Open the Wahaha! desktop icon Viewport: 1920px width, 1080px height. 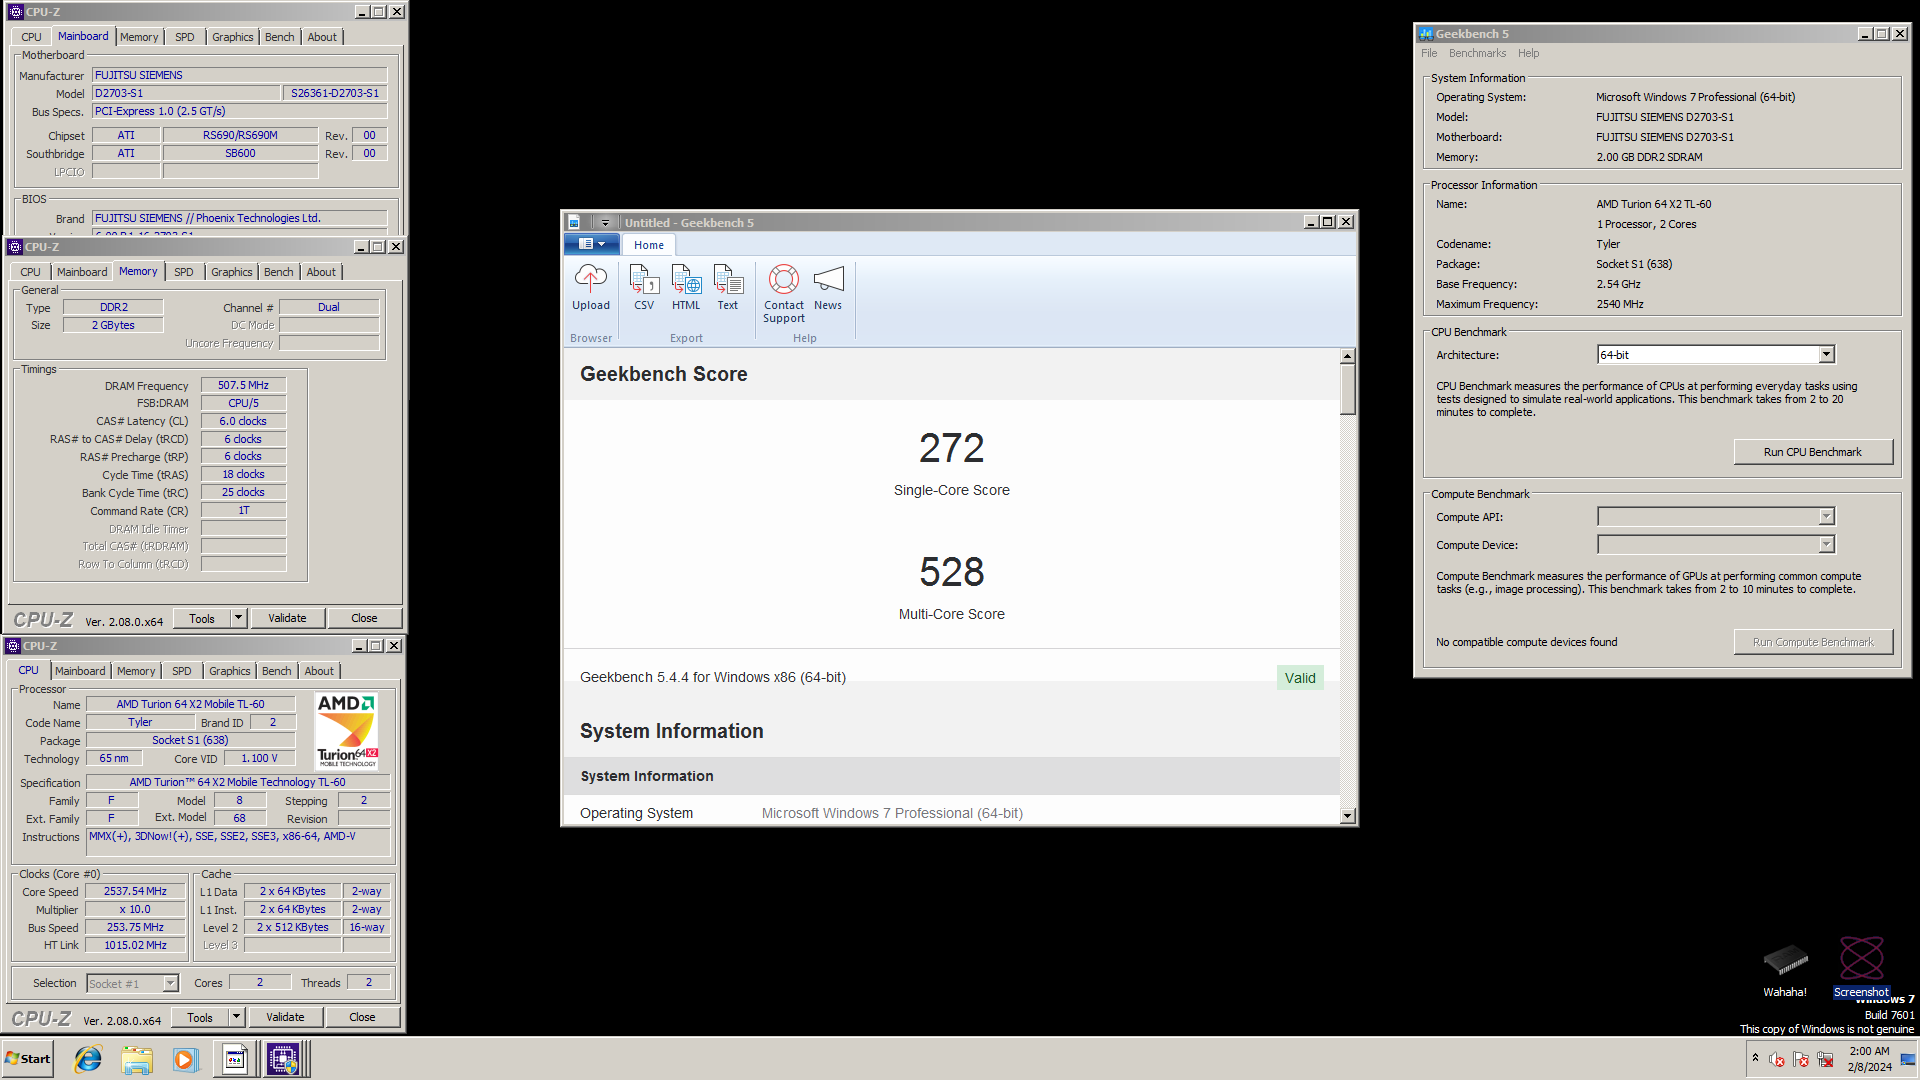point(1785,969)
